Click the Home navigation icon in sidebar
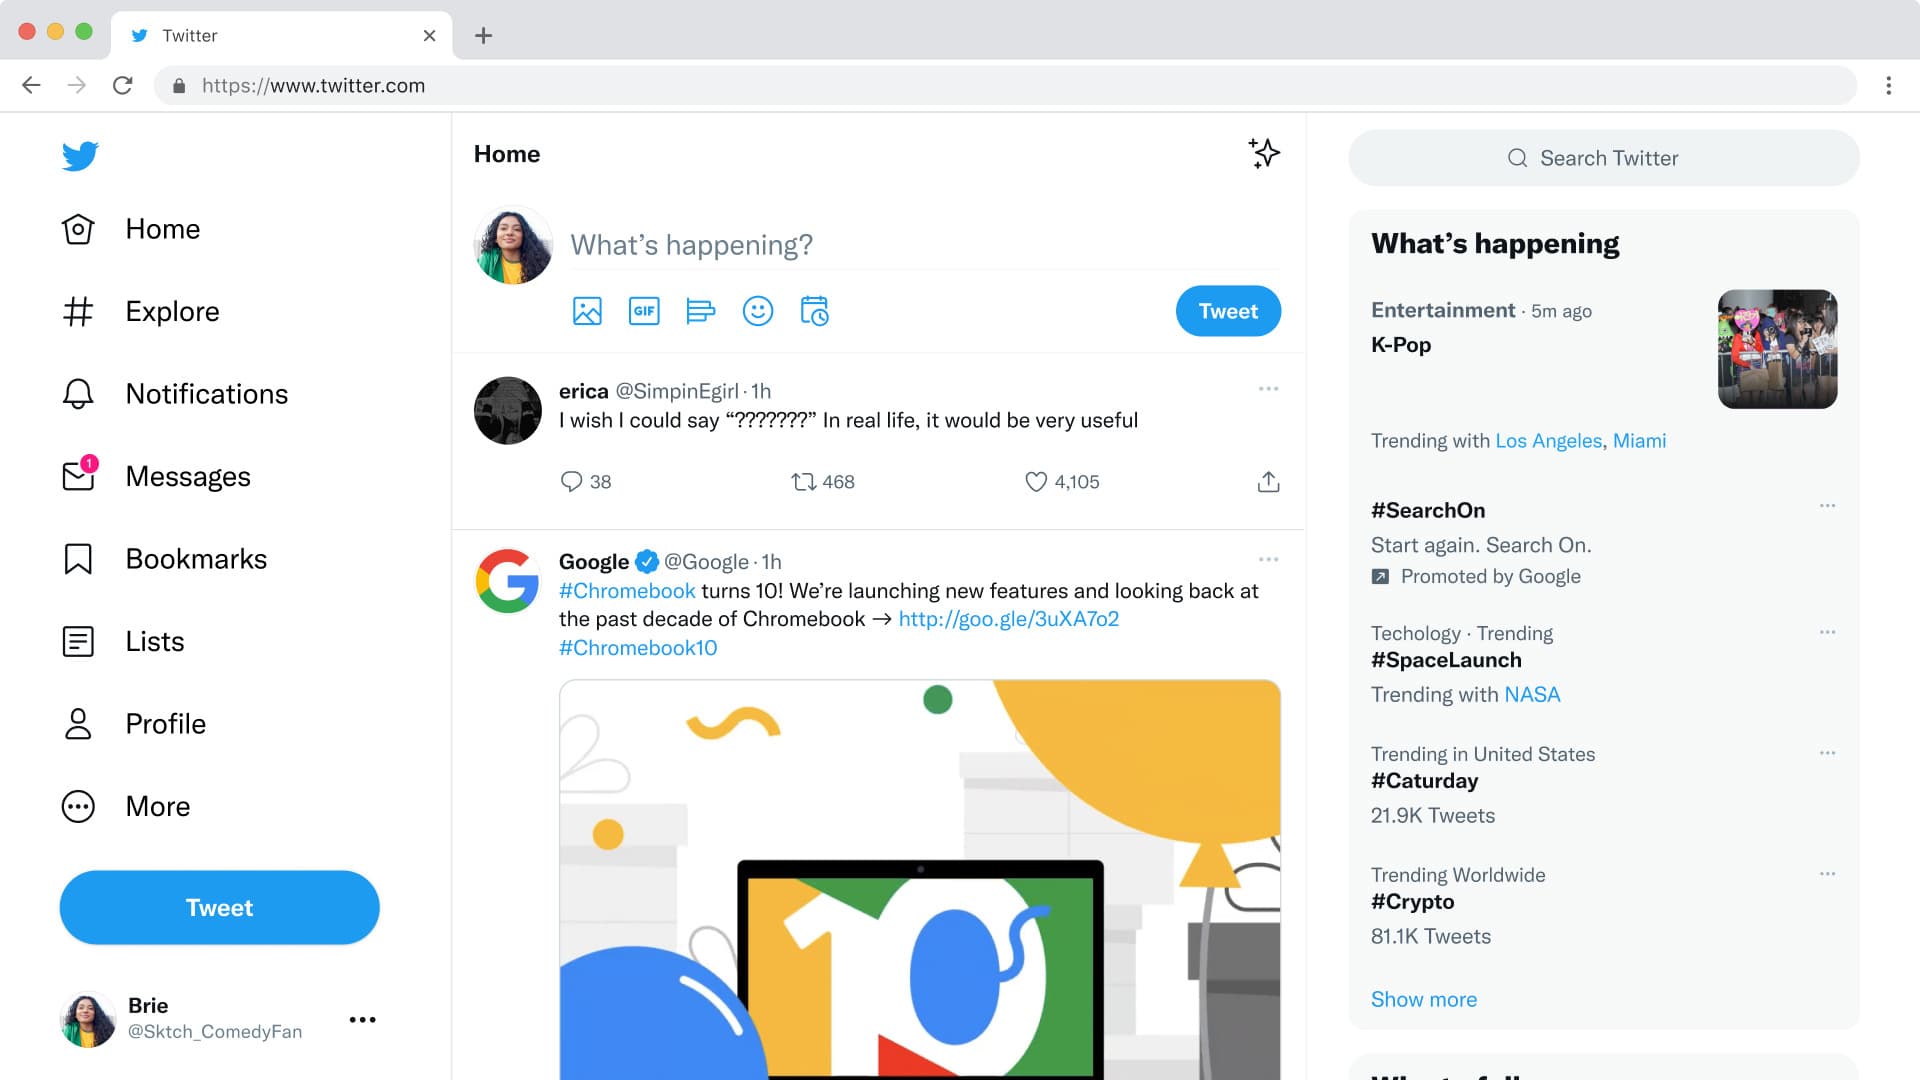The width and height of the screenshot is (1920, 1080). click(x=79, y=228)
